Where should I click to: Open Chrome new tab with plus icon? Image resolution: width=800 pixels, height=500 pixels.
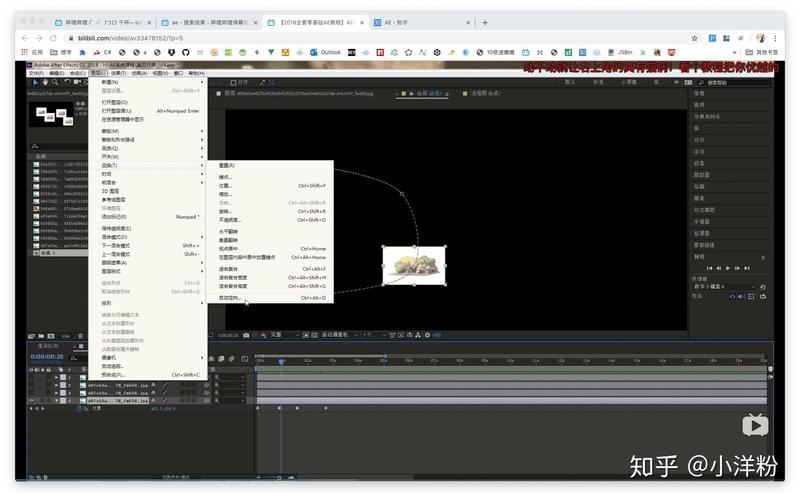[485, 21]
